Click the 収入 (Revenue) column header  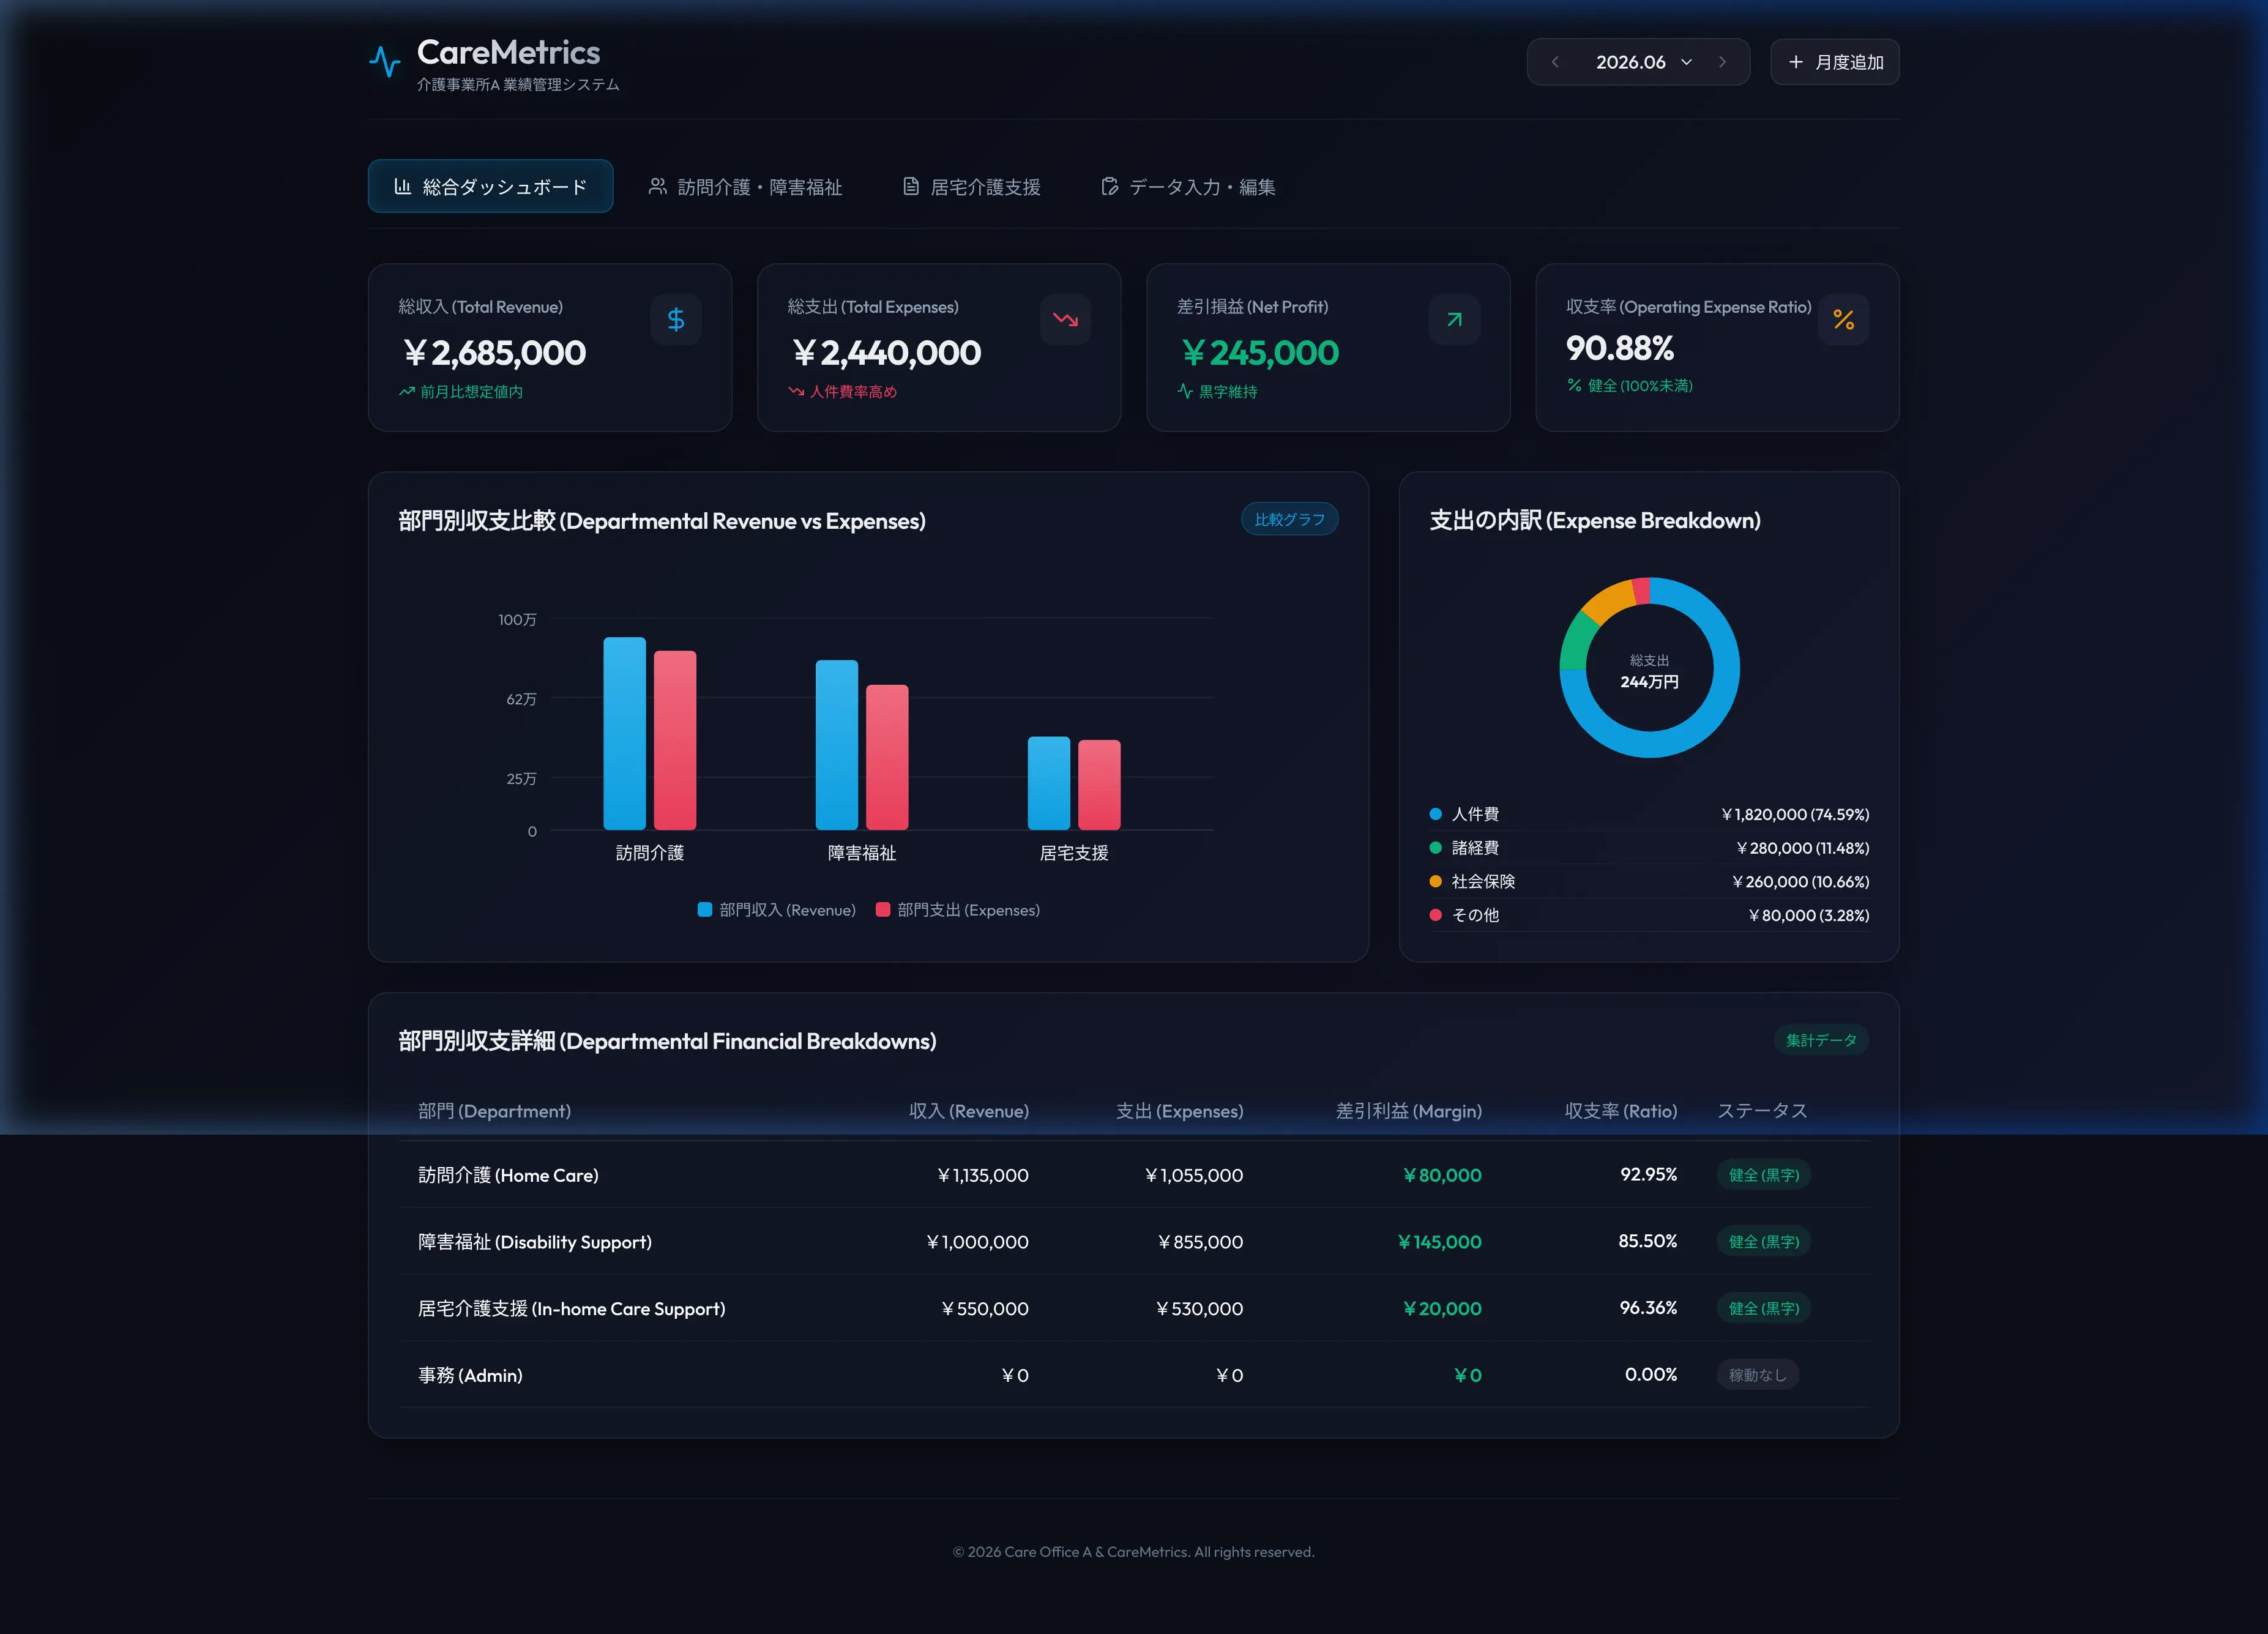click(968, 1110)
